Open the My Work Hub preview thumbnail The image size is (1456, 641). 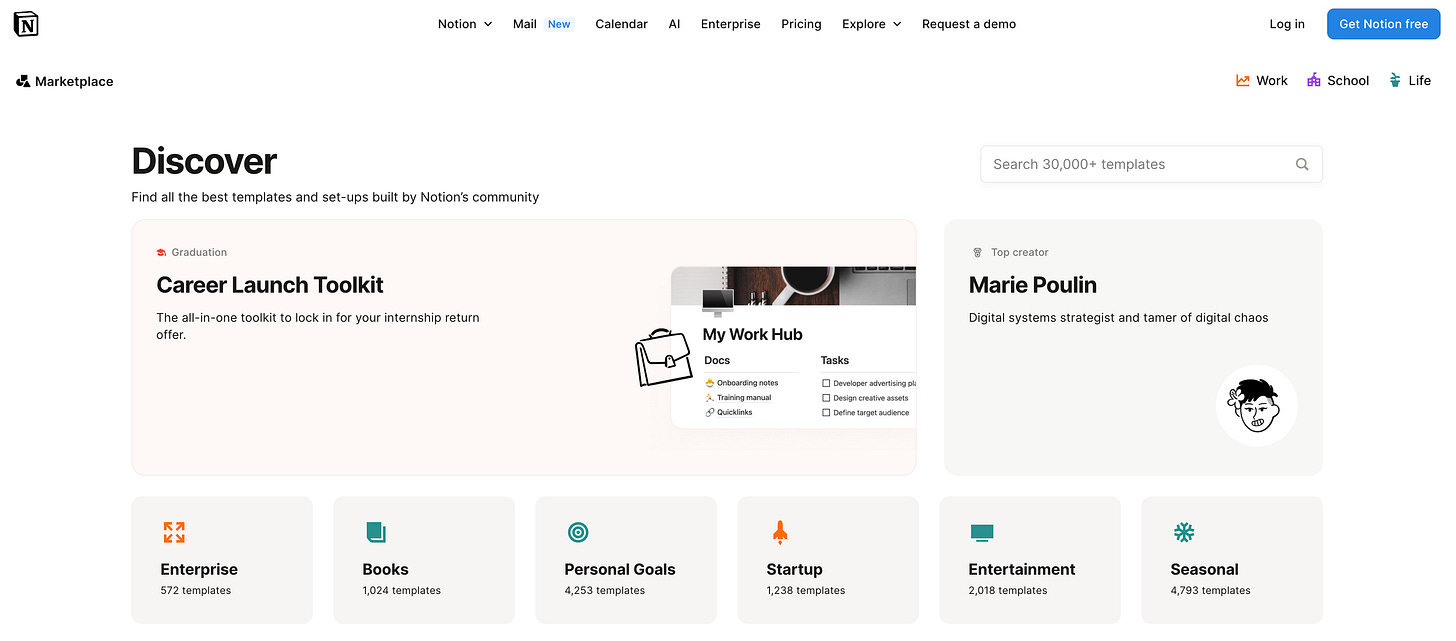click(793, 347)
